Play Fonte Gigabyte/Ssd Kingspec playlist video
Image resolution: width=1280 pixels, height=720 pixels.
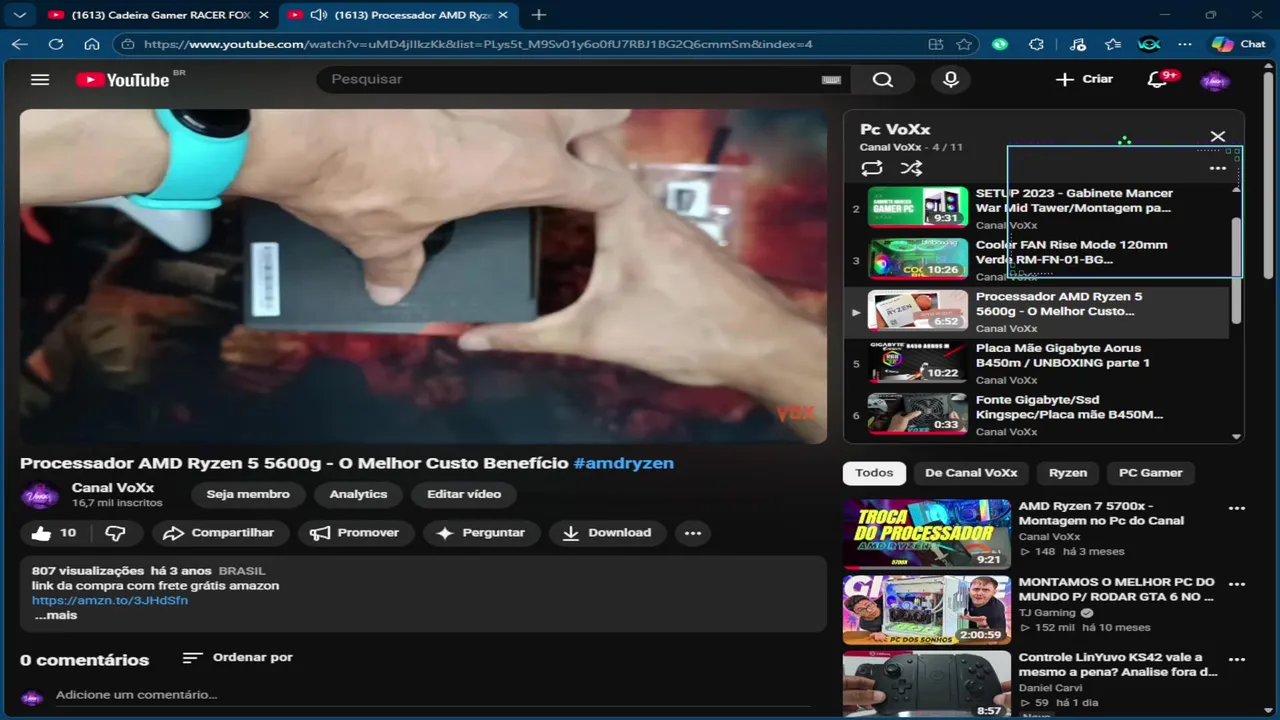(1036, 415)
